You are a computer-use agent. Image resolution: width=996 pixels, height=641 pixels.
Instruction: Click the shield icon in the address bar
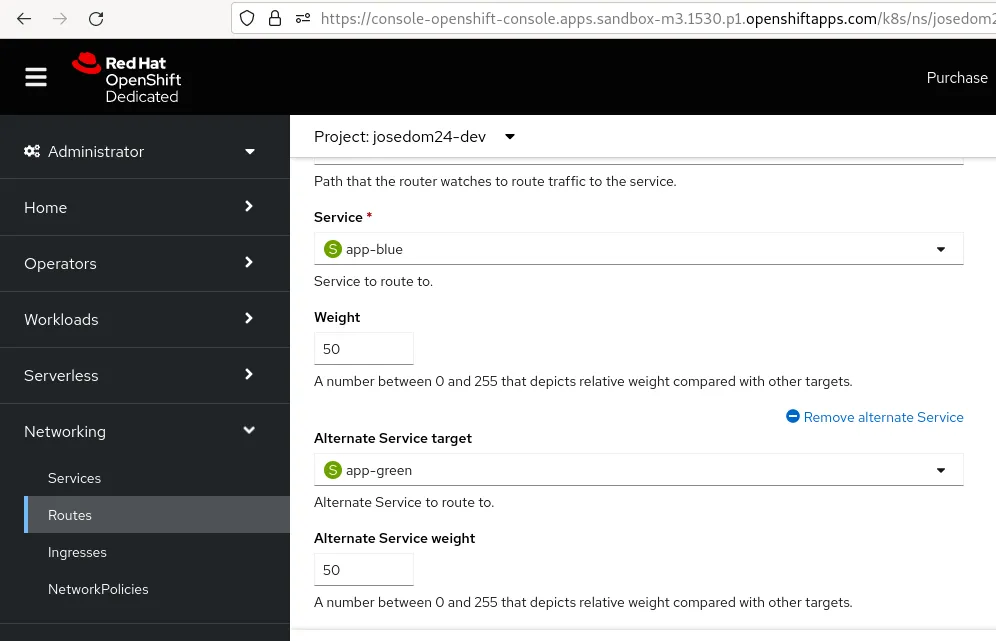250,19
